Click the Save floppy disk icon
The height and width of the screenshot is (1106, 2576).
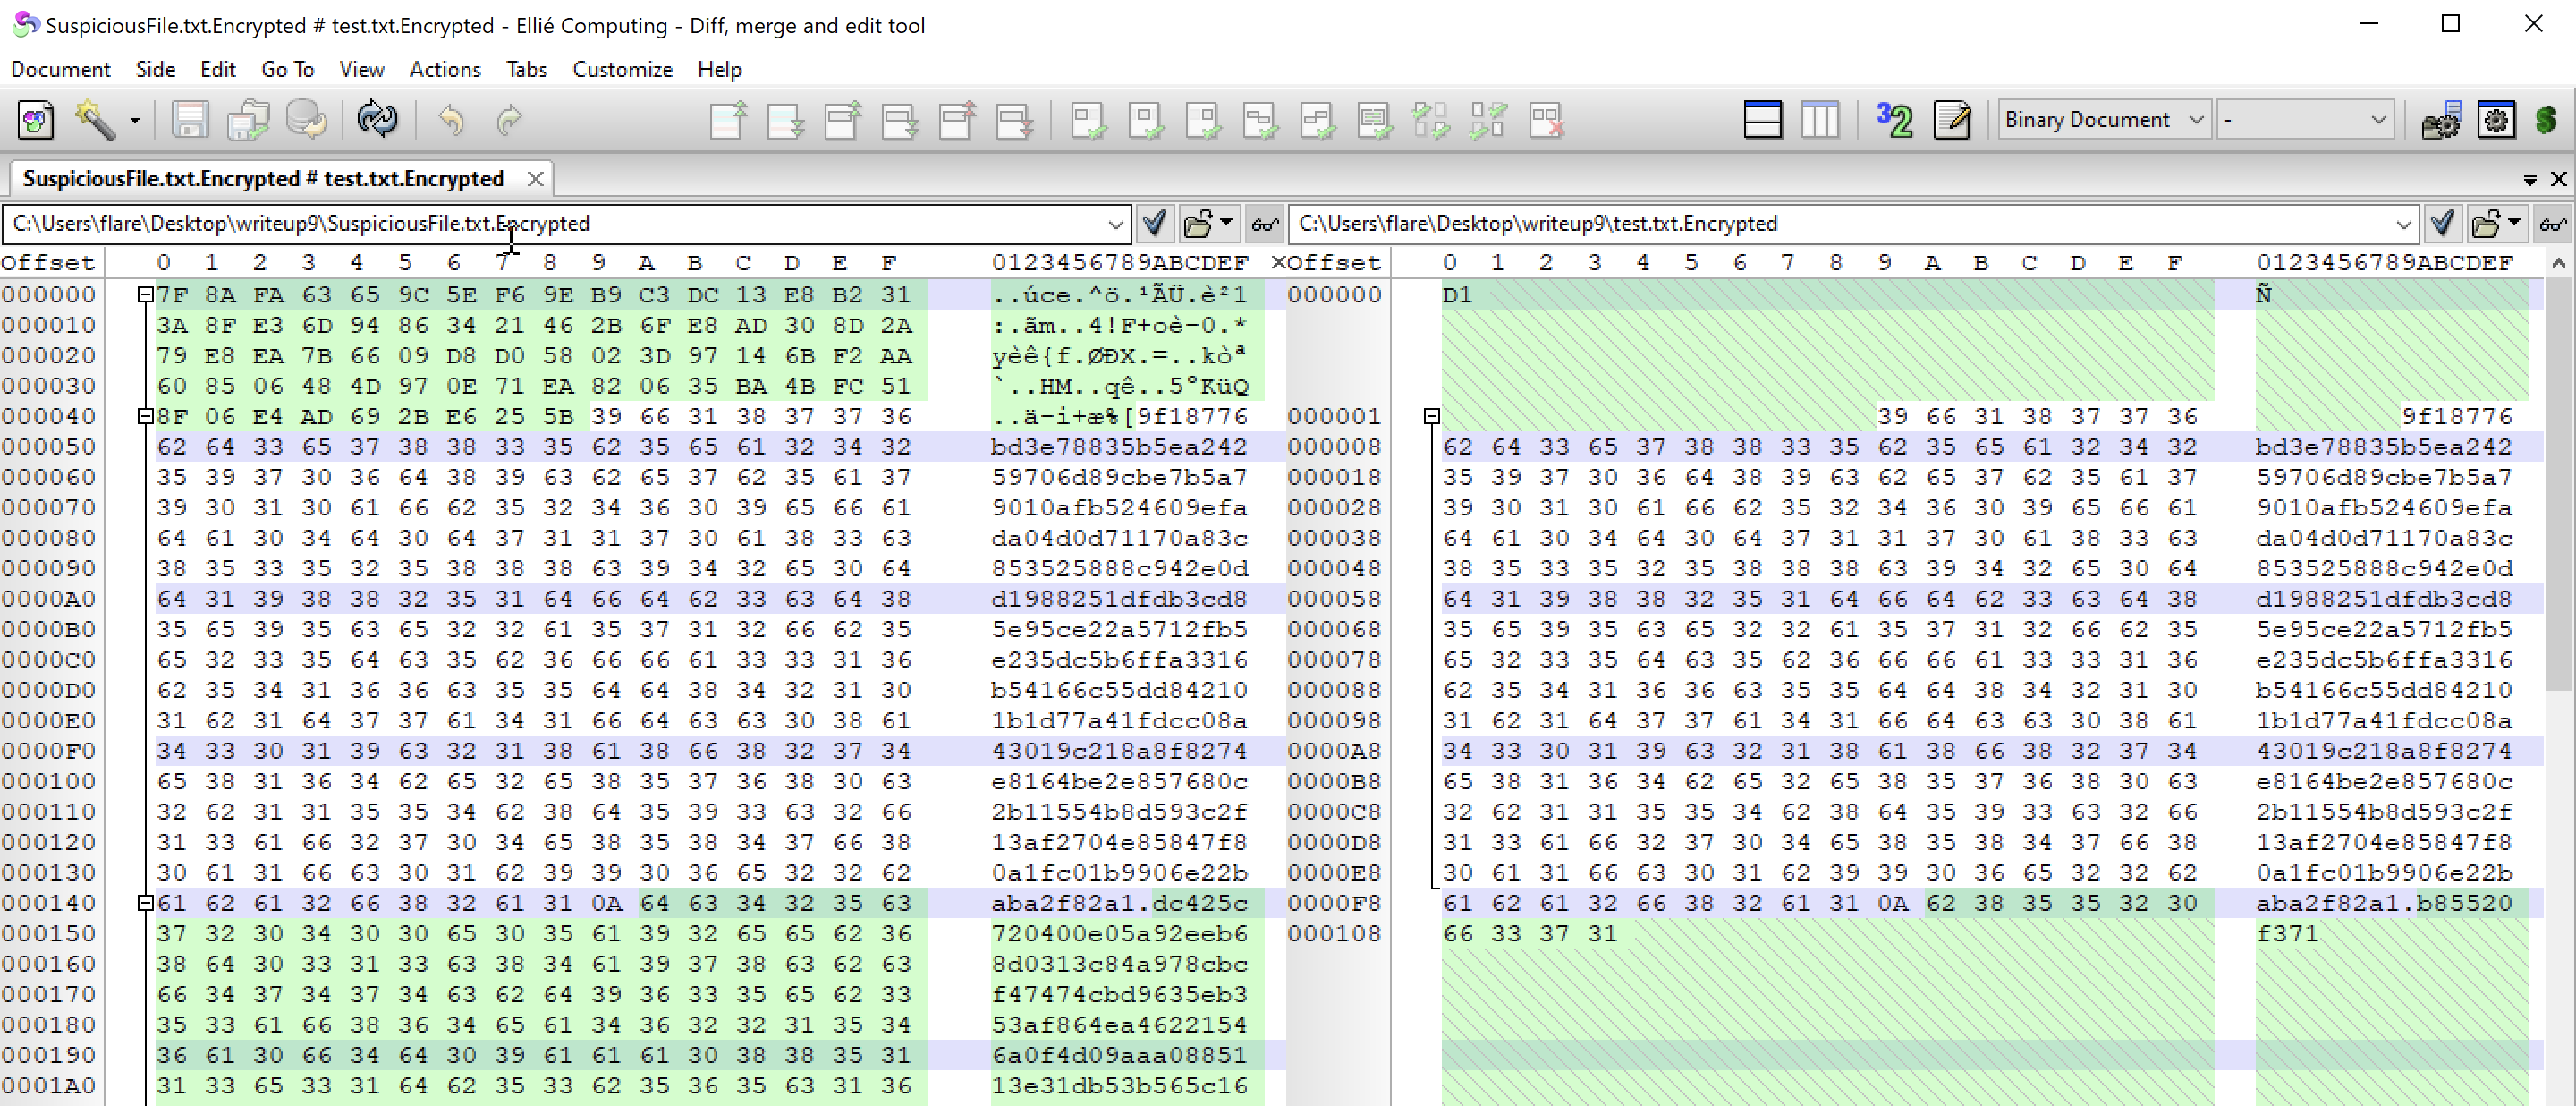189,121
